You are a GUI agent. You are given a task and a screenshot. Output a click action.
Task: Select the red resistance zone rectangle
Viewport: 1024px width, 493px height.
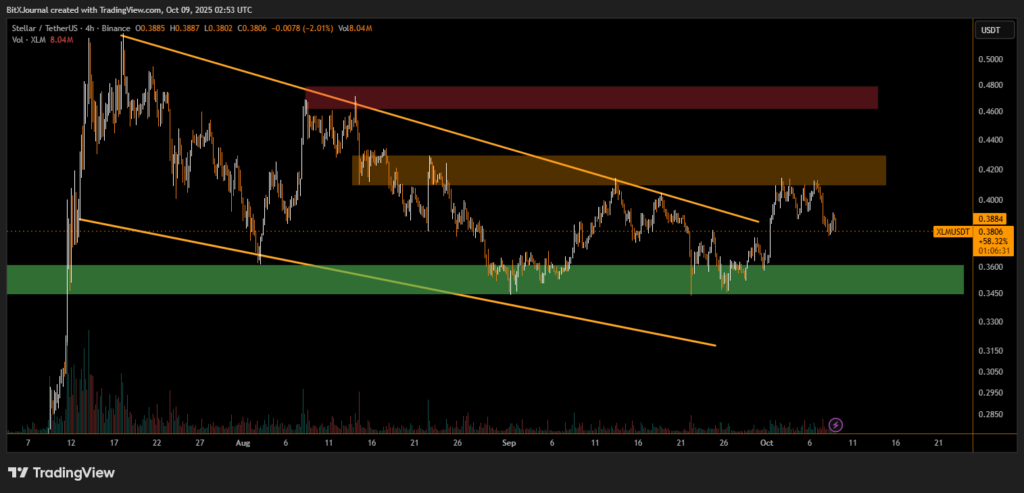click(600, 97)
